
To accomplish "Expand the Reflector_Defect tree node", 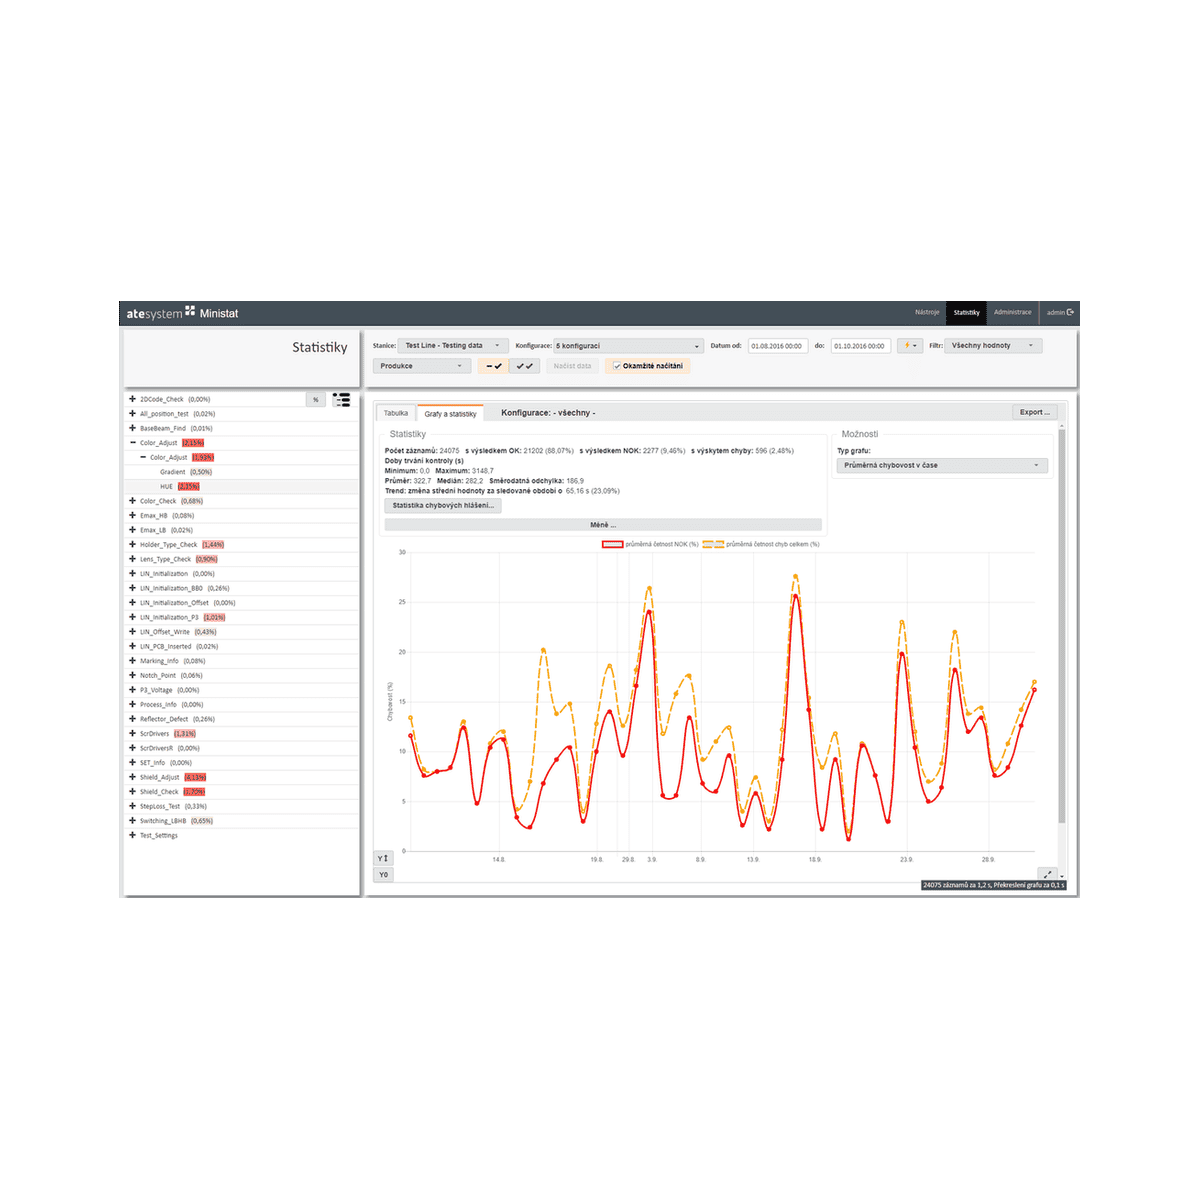I will [132, 719].
